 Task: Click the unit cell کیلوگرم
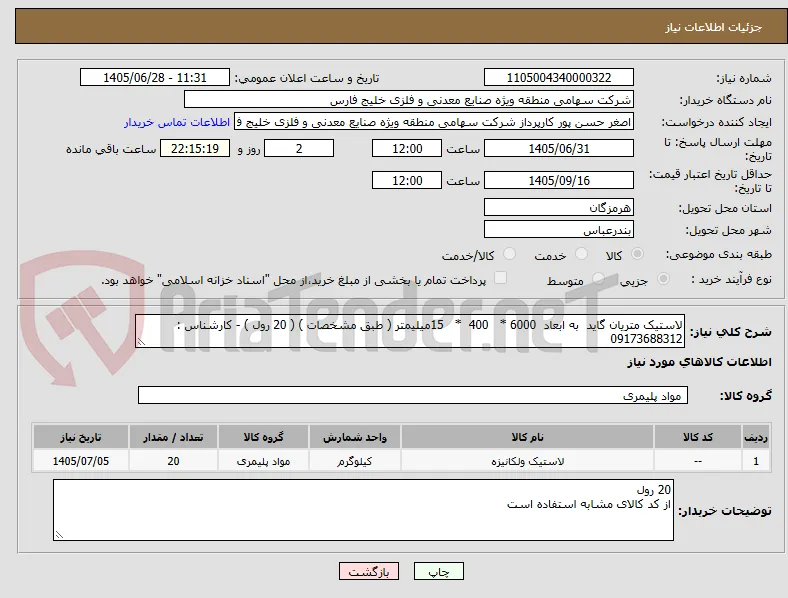[x=355, y=461]
